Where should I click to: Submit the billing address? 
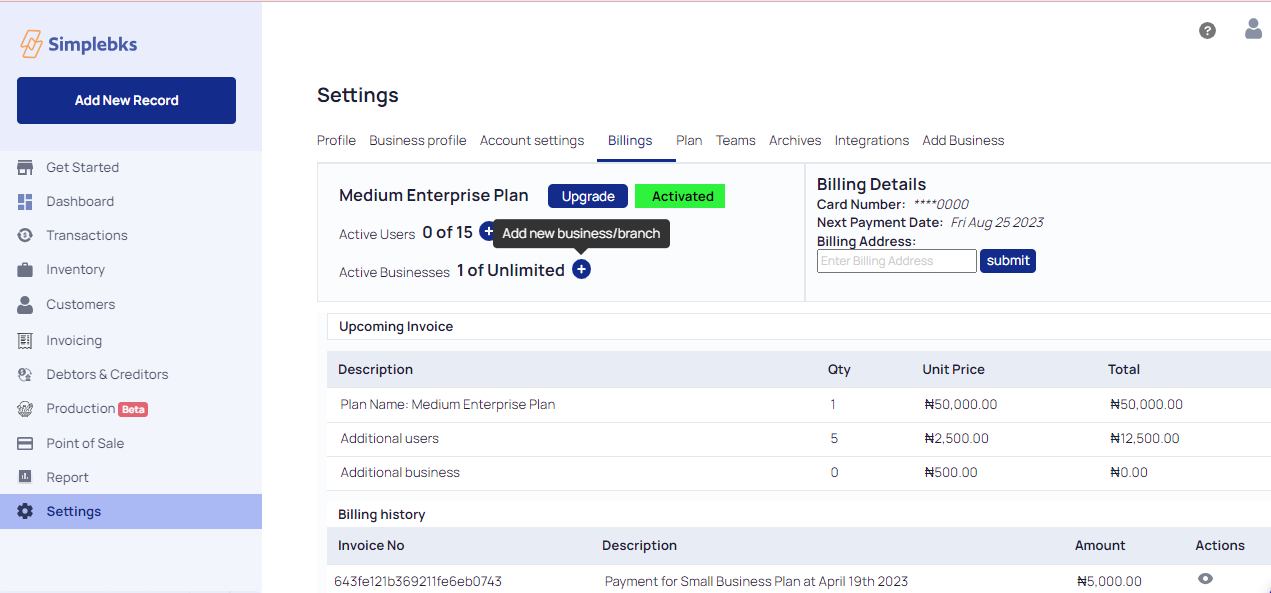pyautogui.click(x=1007, y=261)
